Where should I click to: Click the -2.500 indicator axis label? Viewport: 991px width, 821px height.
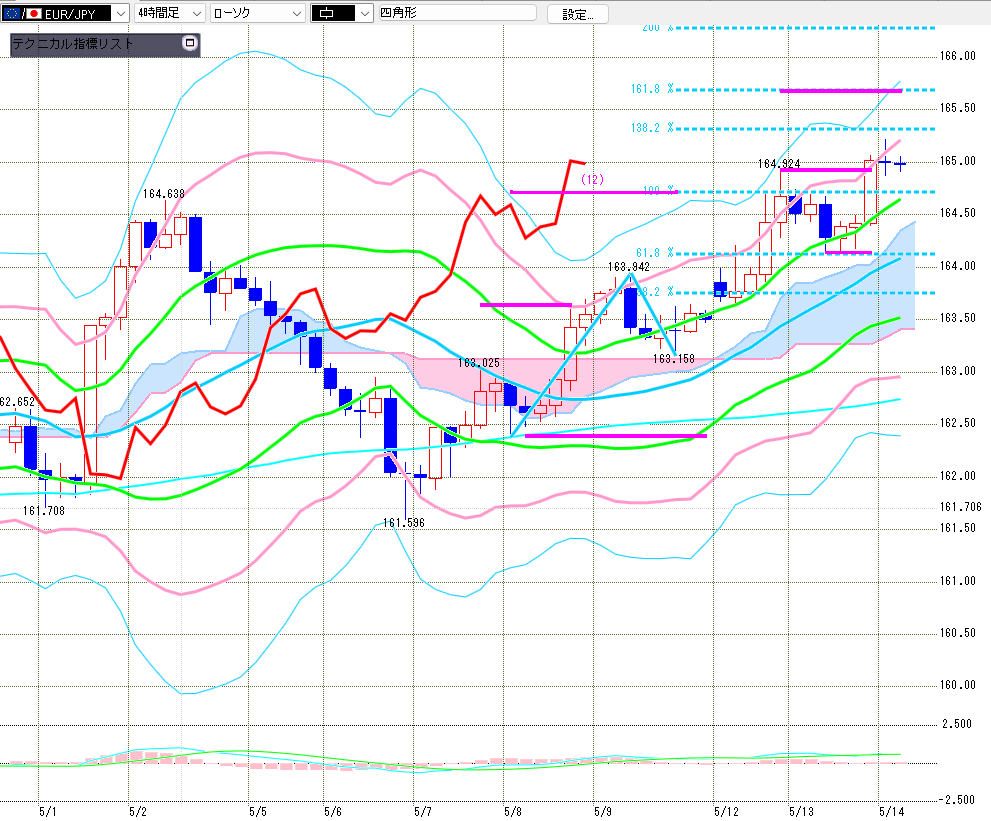pos(956,800)
